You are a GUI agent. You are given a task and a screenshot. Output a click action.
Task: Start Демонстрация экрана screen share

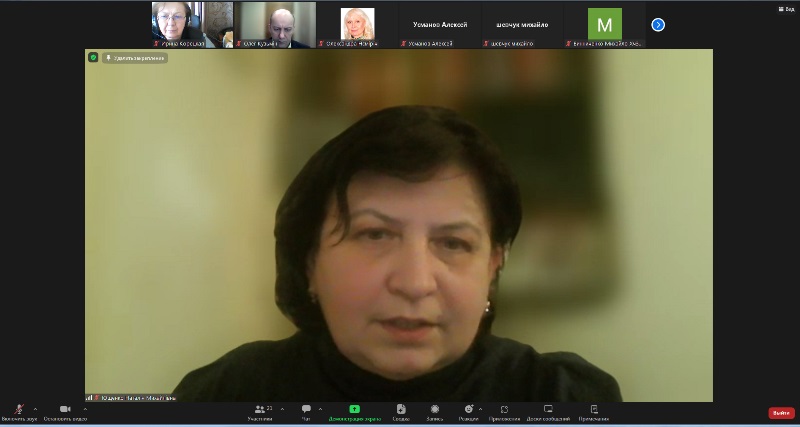point(355,412)
